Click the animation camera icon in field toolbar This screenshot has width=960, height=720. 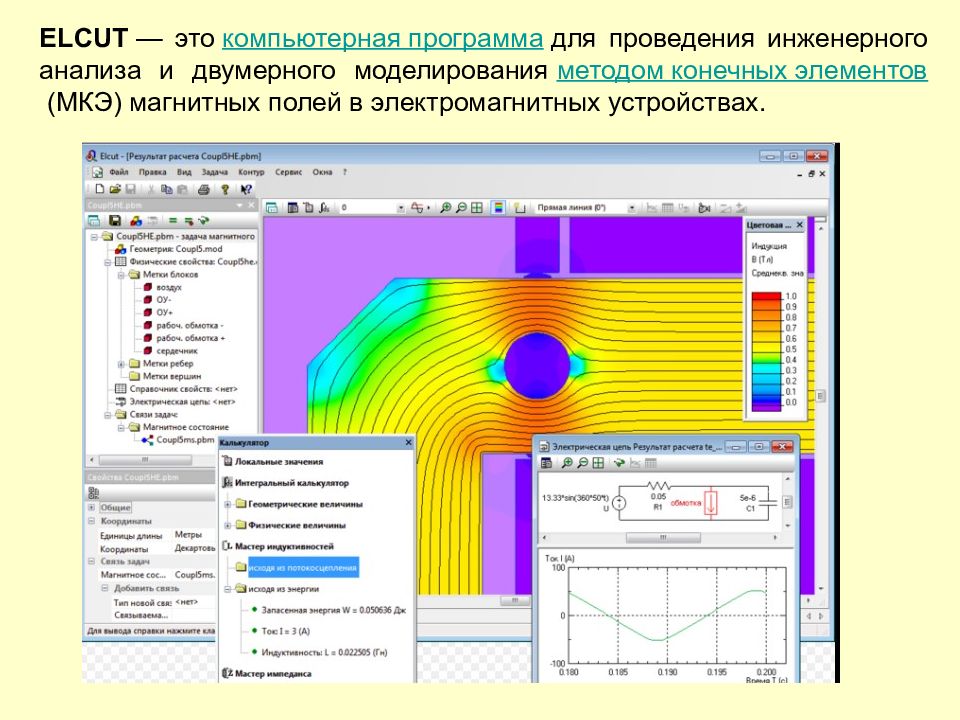tap(704, 208)
